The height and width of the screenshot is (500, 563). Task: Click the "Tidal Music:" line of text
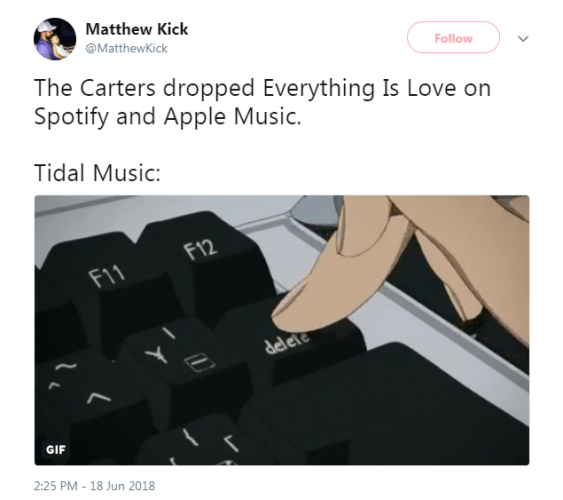point(97,173)
